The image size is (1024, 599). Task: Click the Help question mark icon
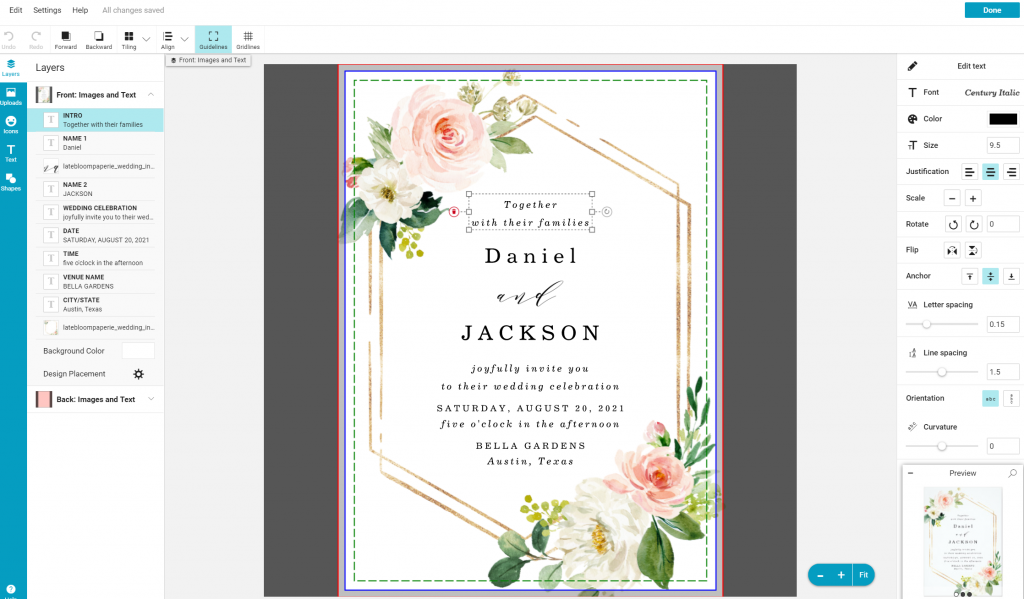coord(10,589)
